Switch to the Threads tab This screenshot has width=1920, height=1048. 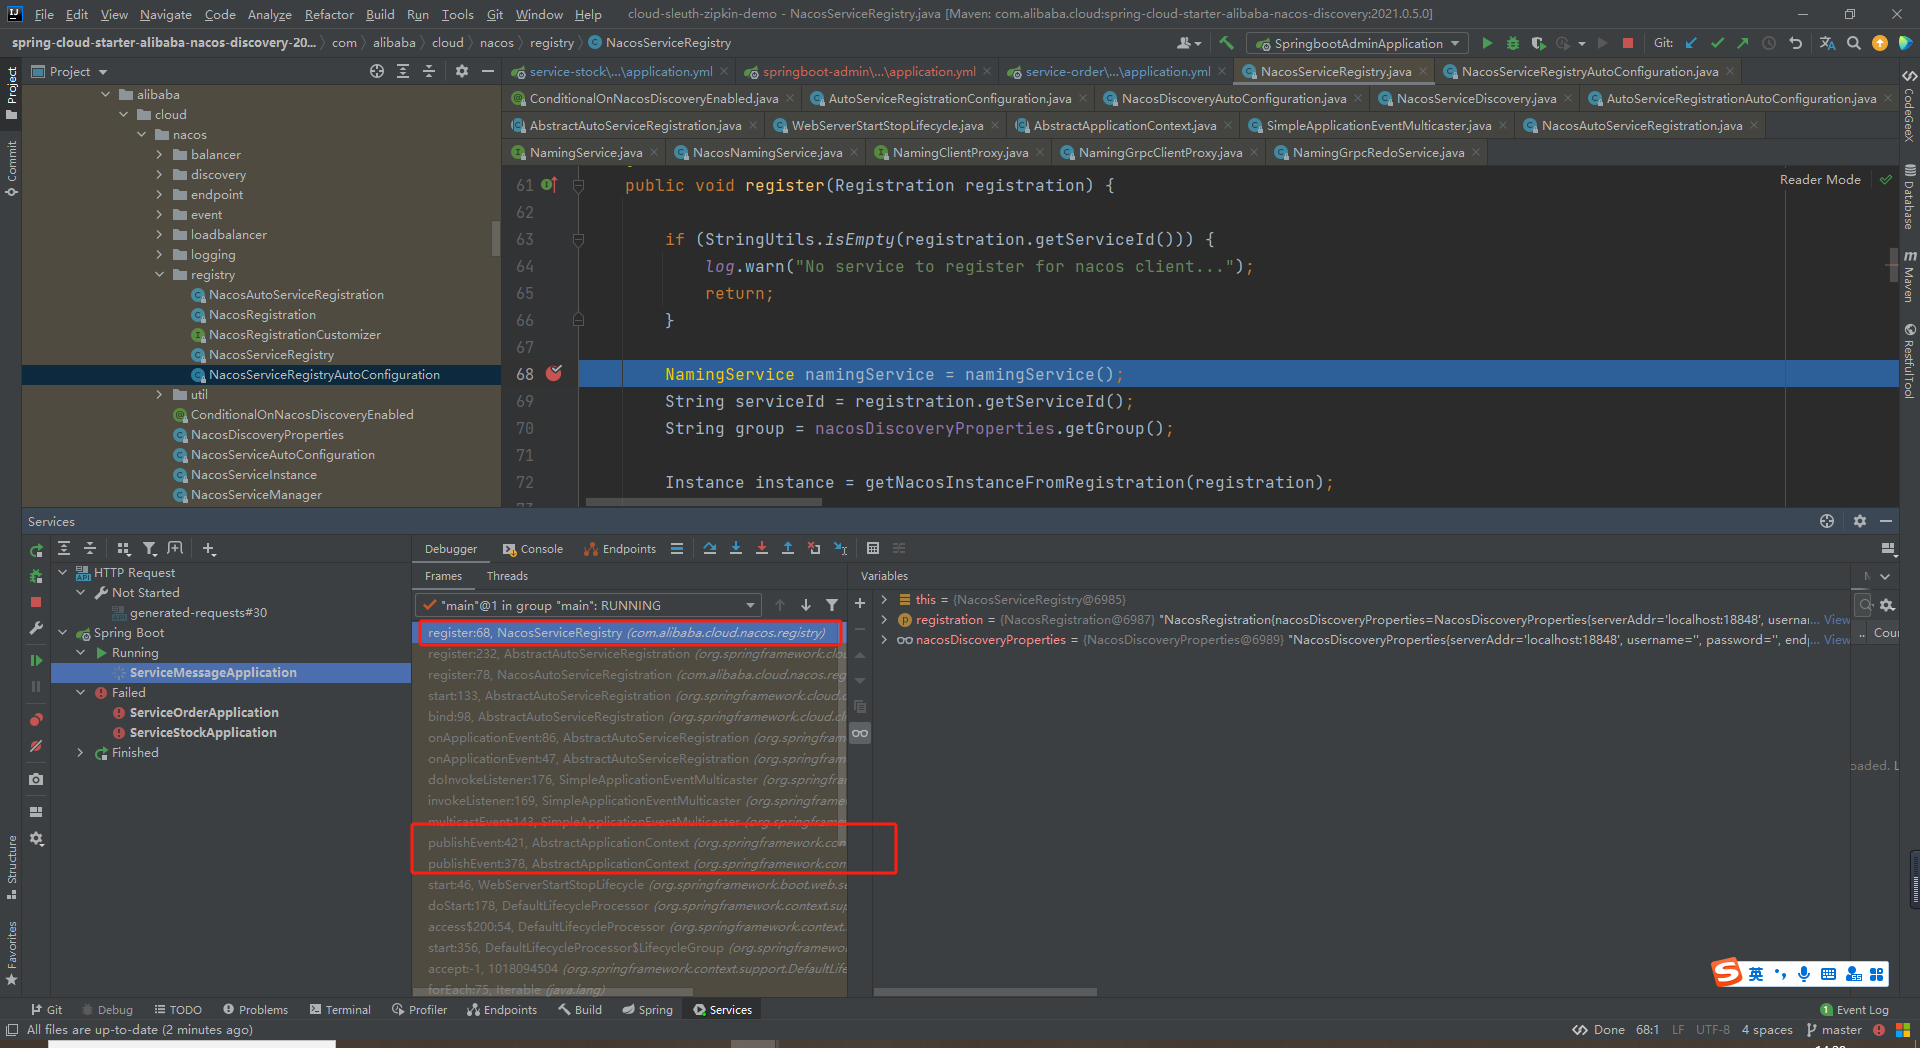[x=507, y=575]
